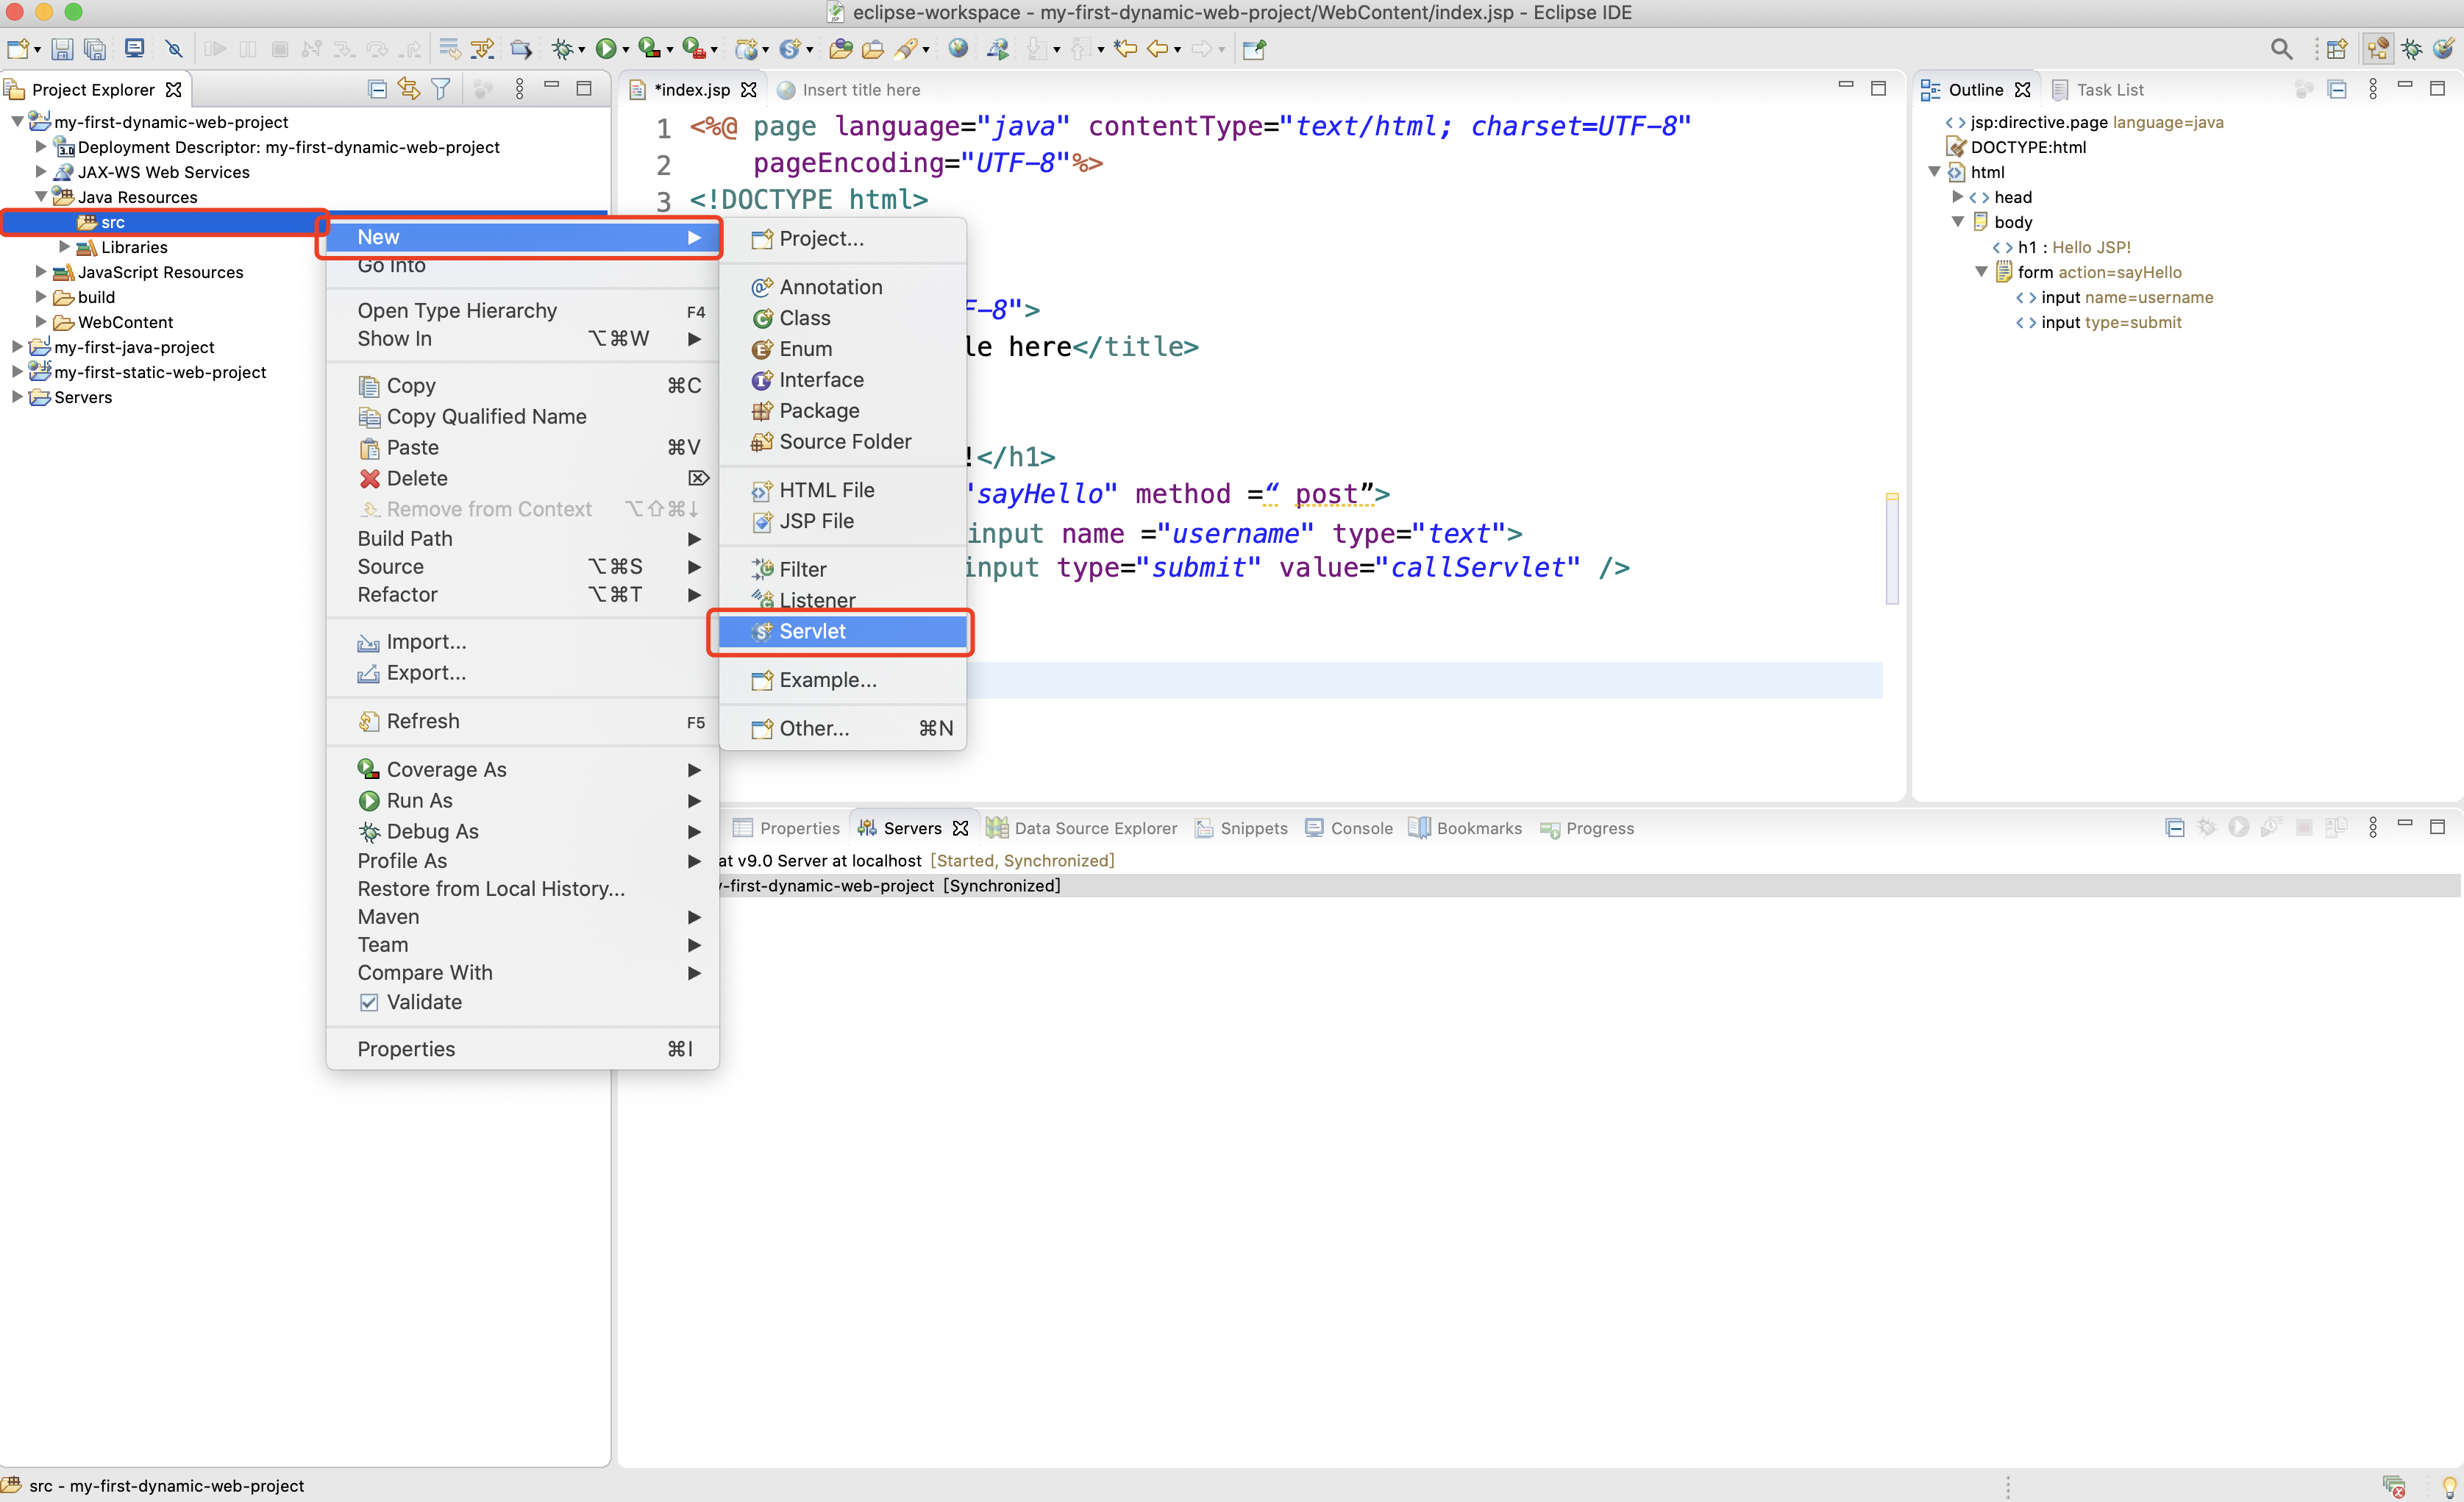
Task: Collapse all in the Servers view toolbar
Action: (x=2175, y=827)
